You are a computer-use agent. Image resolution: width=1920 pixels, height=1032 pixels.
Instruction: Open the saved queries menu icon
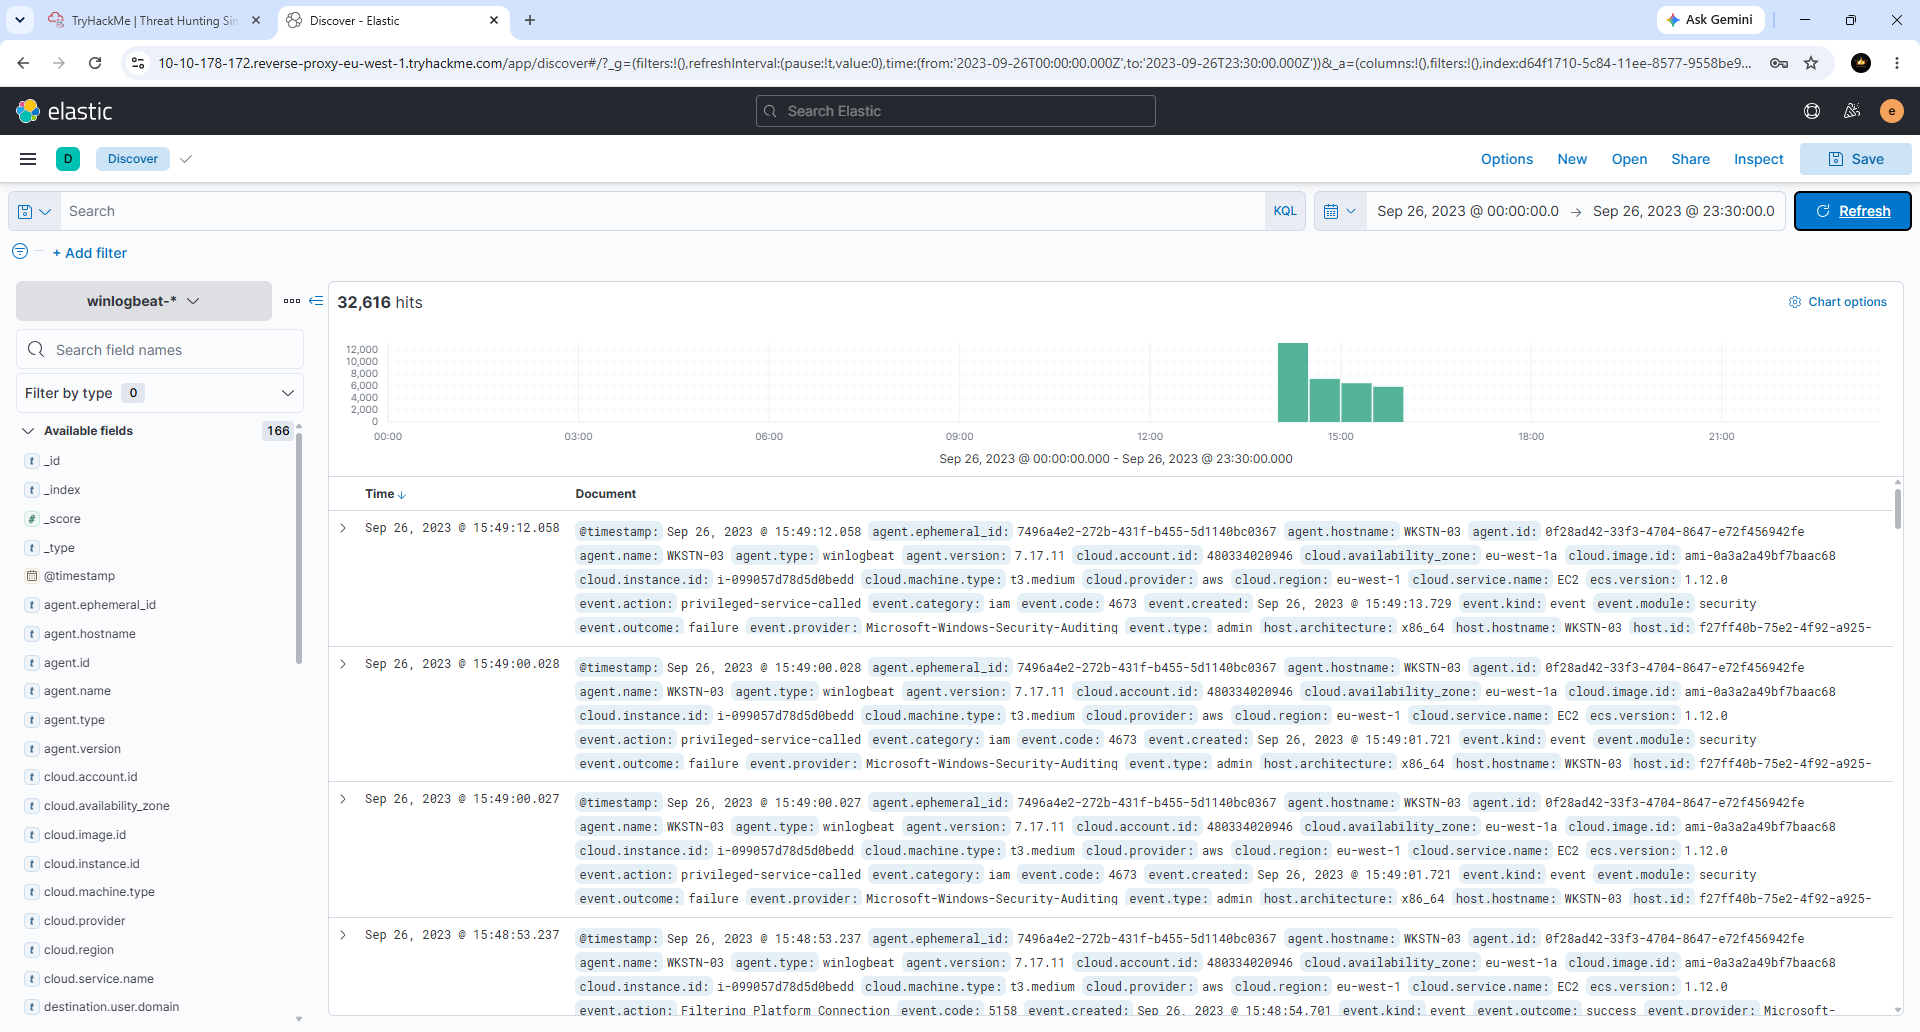(34, 211)
